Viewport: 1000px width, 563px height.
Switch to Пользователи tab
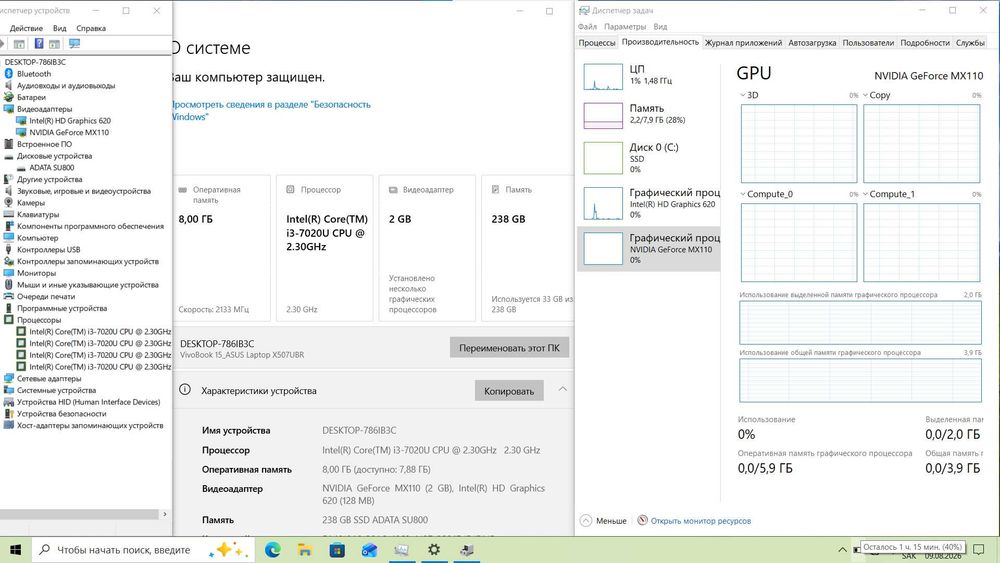[868, 43]
